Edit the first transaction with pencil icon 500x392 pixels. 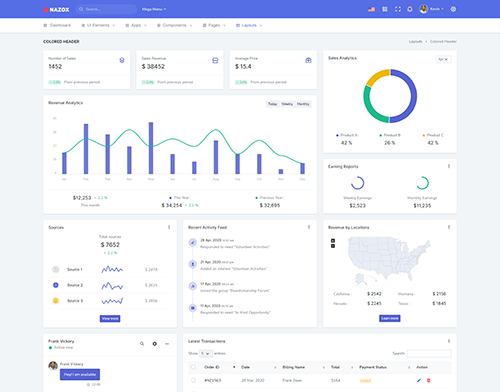(x=419, y=380)
